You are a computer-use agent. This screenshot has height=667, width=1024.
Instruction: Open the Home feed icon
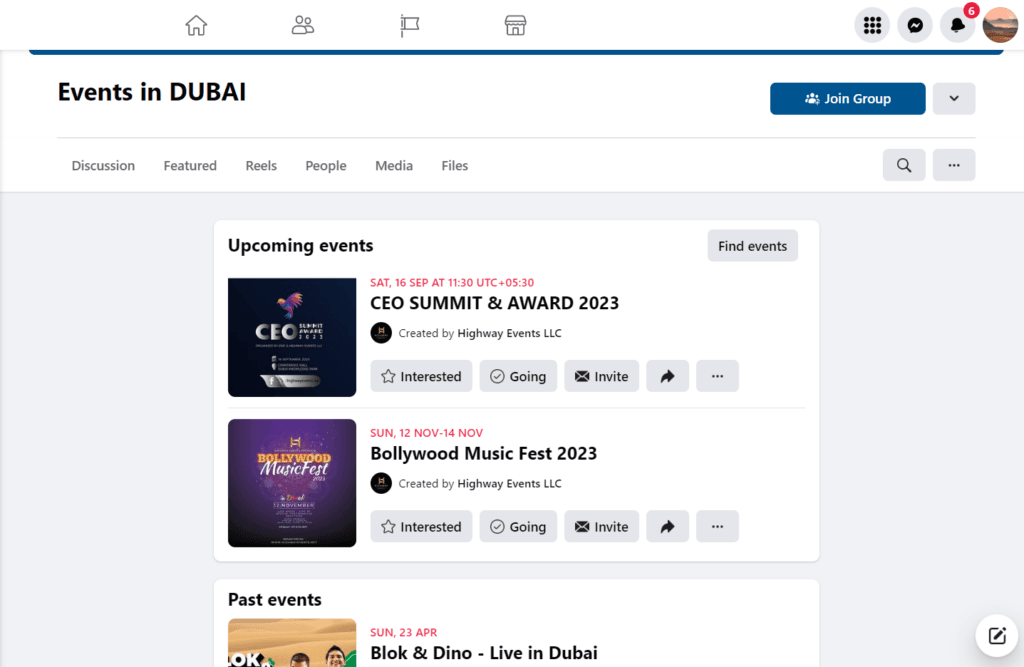tap(196, 25)
